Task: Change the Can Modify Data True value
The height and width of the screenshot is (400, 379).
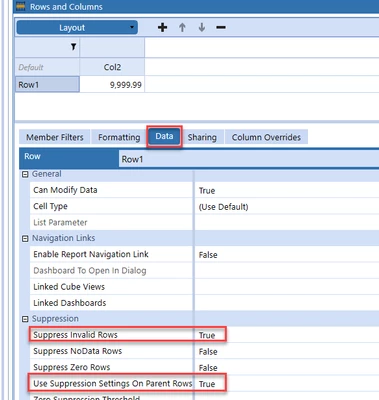Action: (x=287, y=190)
